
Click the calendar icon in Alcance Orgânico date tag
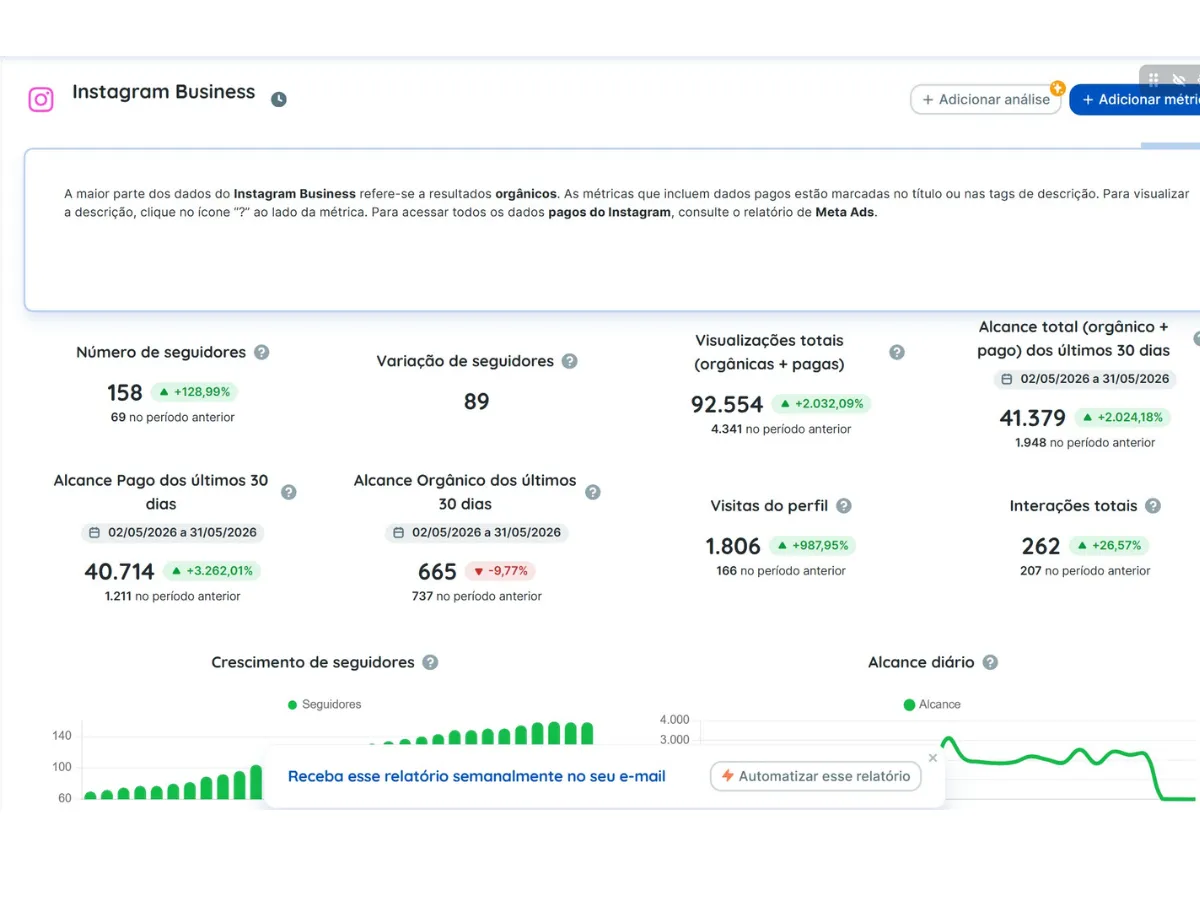[399, 533]
